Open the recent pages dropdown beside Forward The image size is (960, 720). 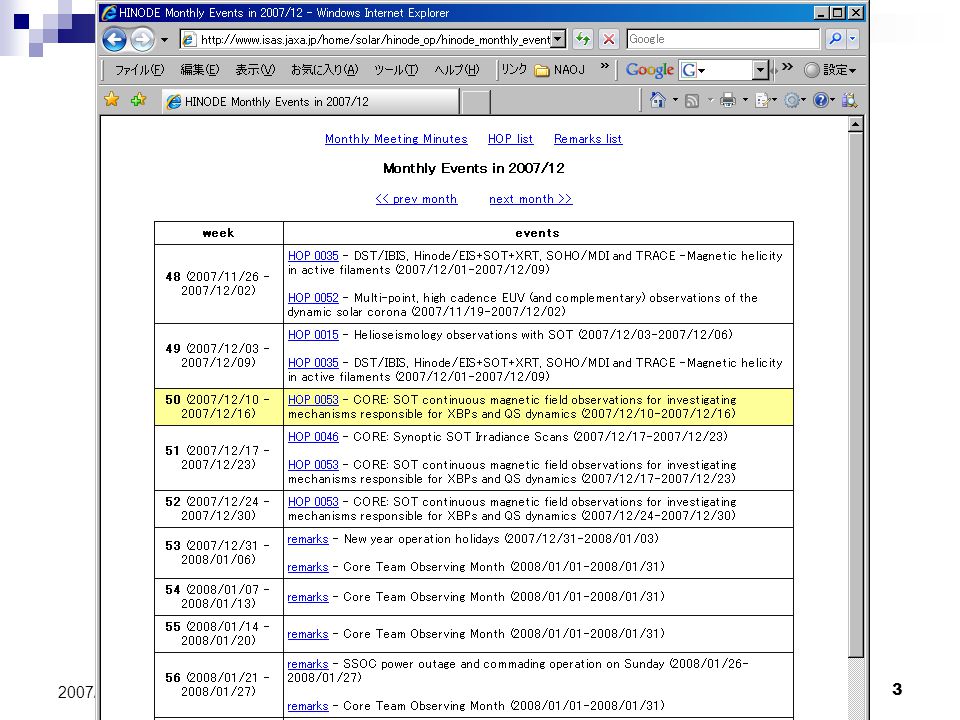click(164, 40)
